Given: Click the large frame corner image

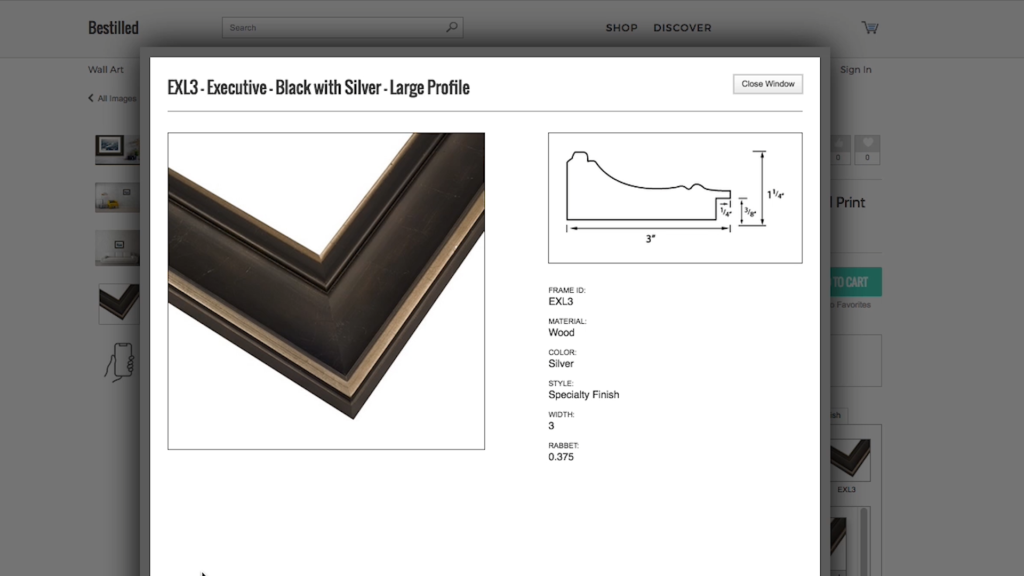Looking at the screenshot, I should click(326, 291).
